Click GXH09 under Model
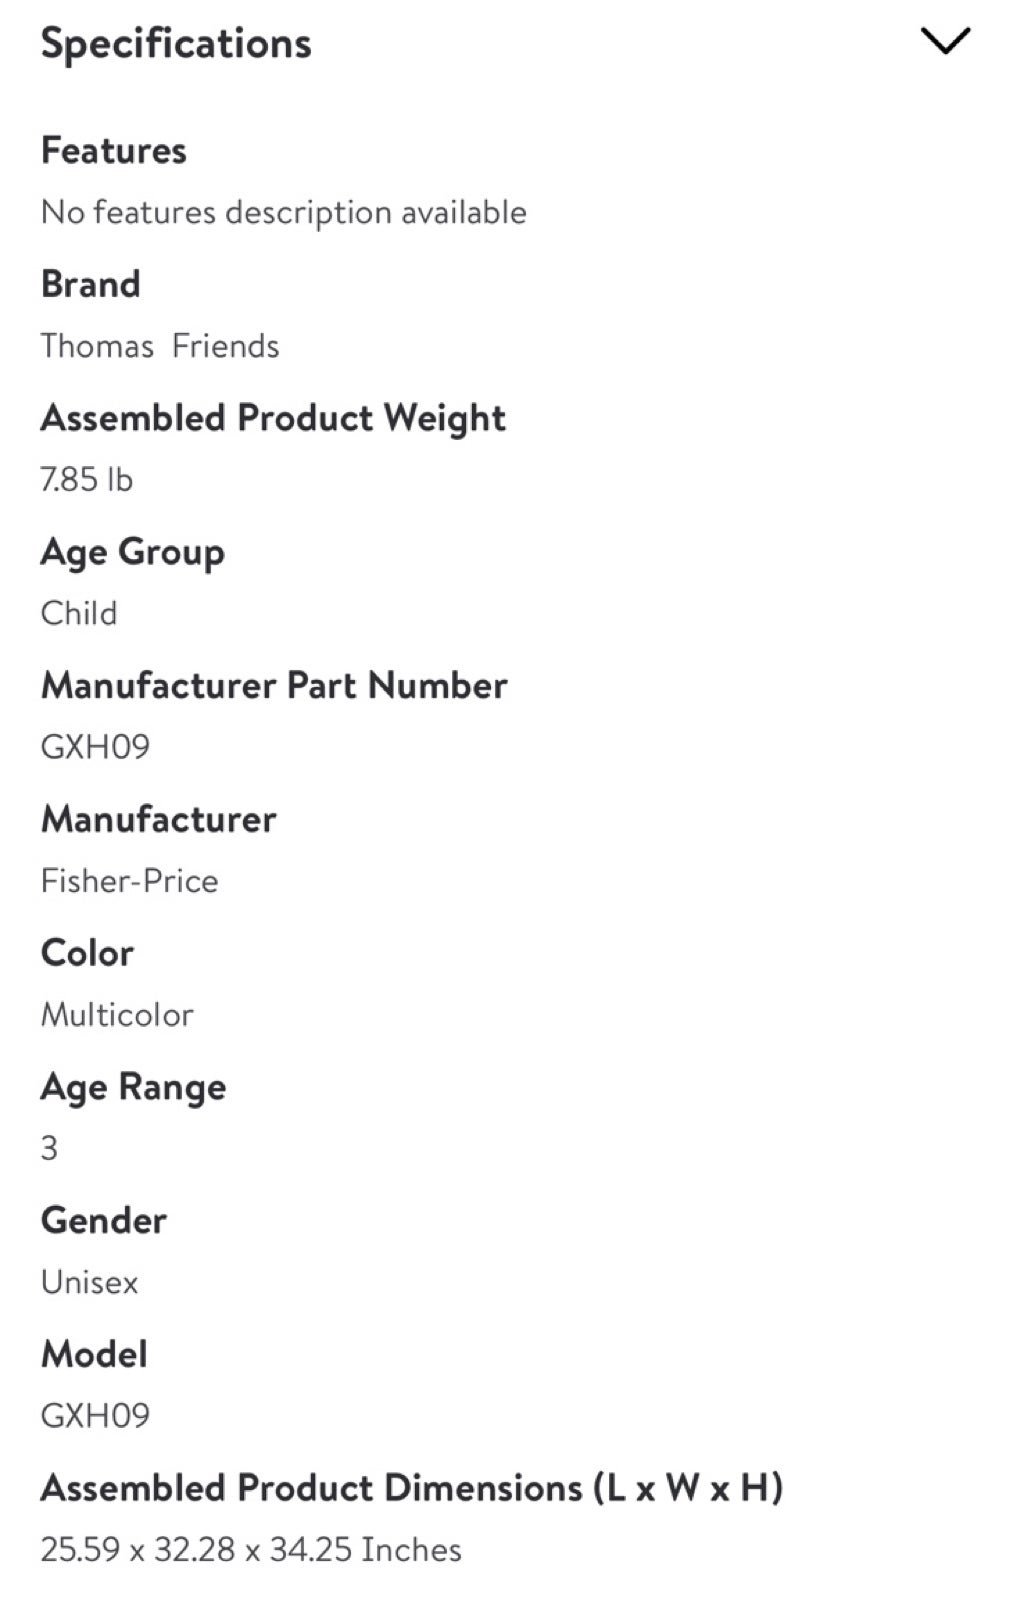The height and width of the screenshot is (1600, 1024). (95, 1416)
